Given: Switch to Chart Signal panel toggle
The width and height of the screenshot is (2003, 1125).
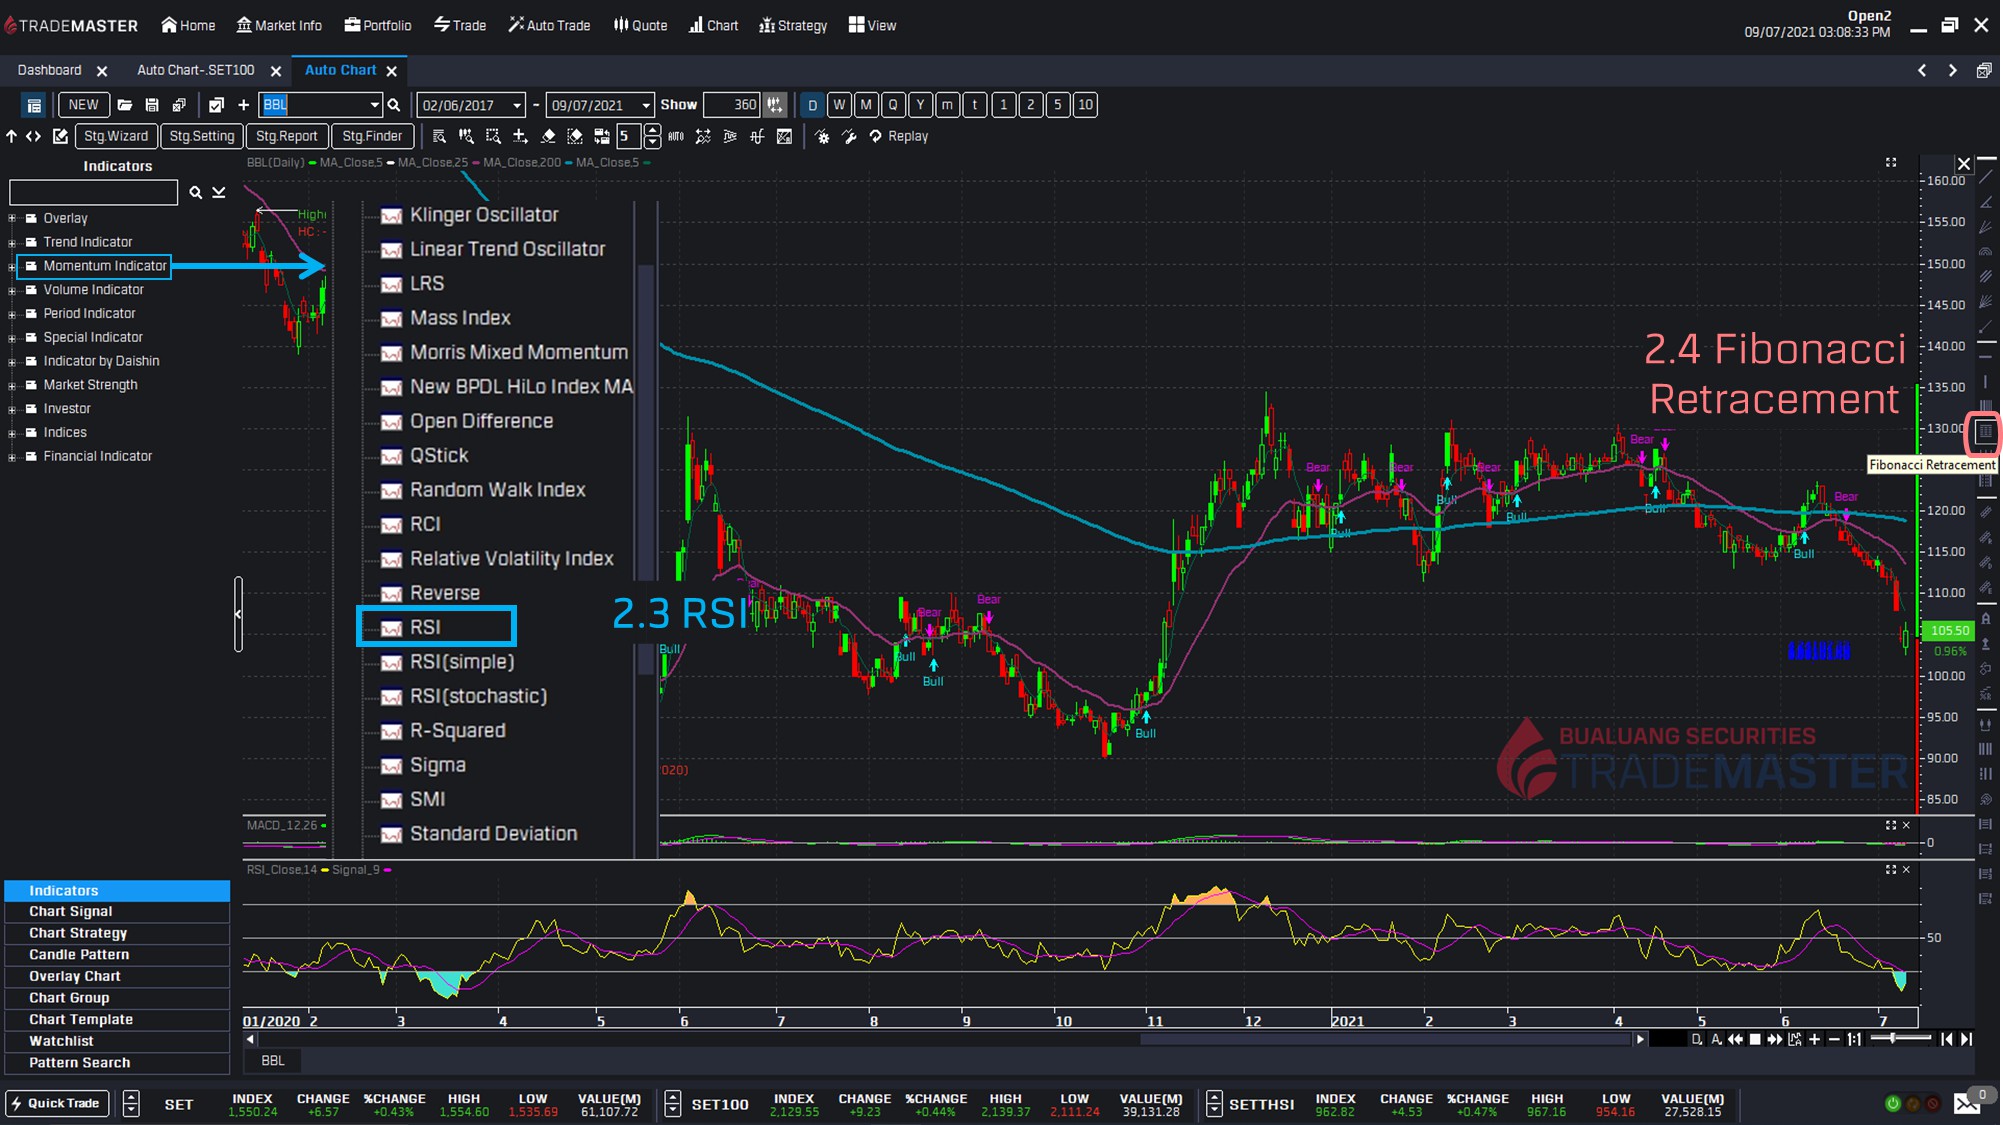Looking at the screenshot, I should [69, 911].
